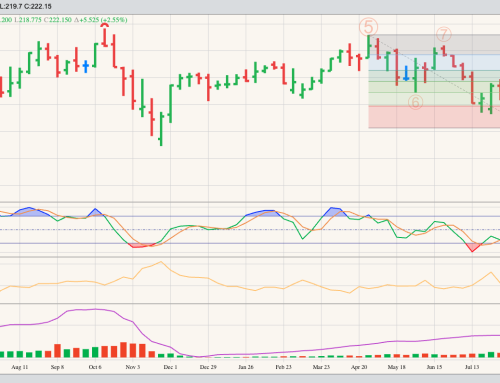This screenshot has width=500, height=383.
Task: Click the red oversold oscillator fill in July
Action: click(472, 247)
